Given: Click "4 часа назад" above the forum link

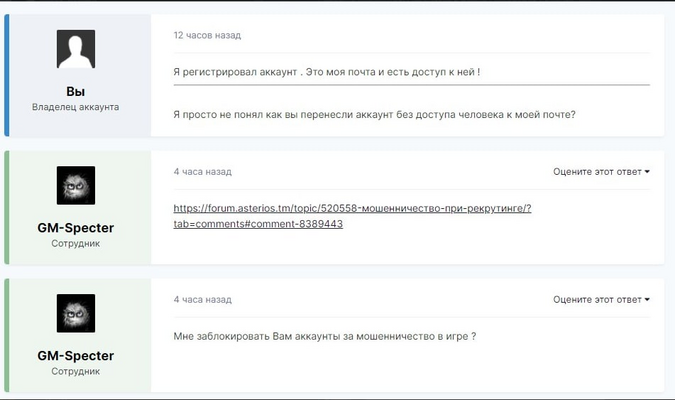Looking at the screenshot, I should pos(203,172).
